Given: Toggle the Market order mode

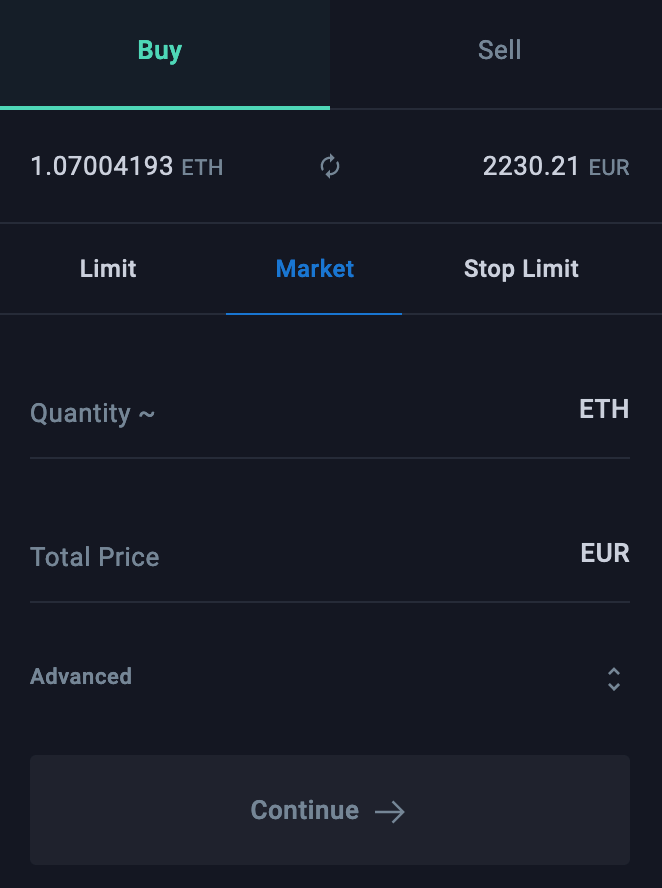Looking at the screenshot, I should click(314, 268).
